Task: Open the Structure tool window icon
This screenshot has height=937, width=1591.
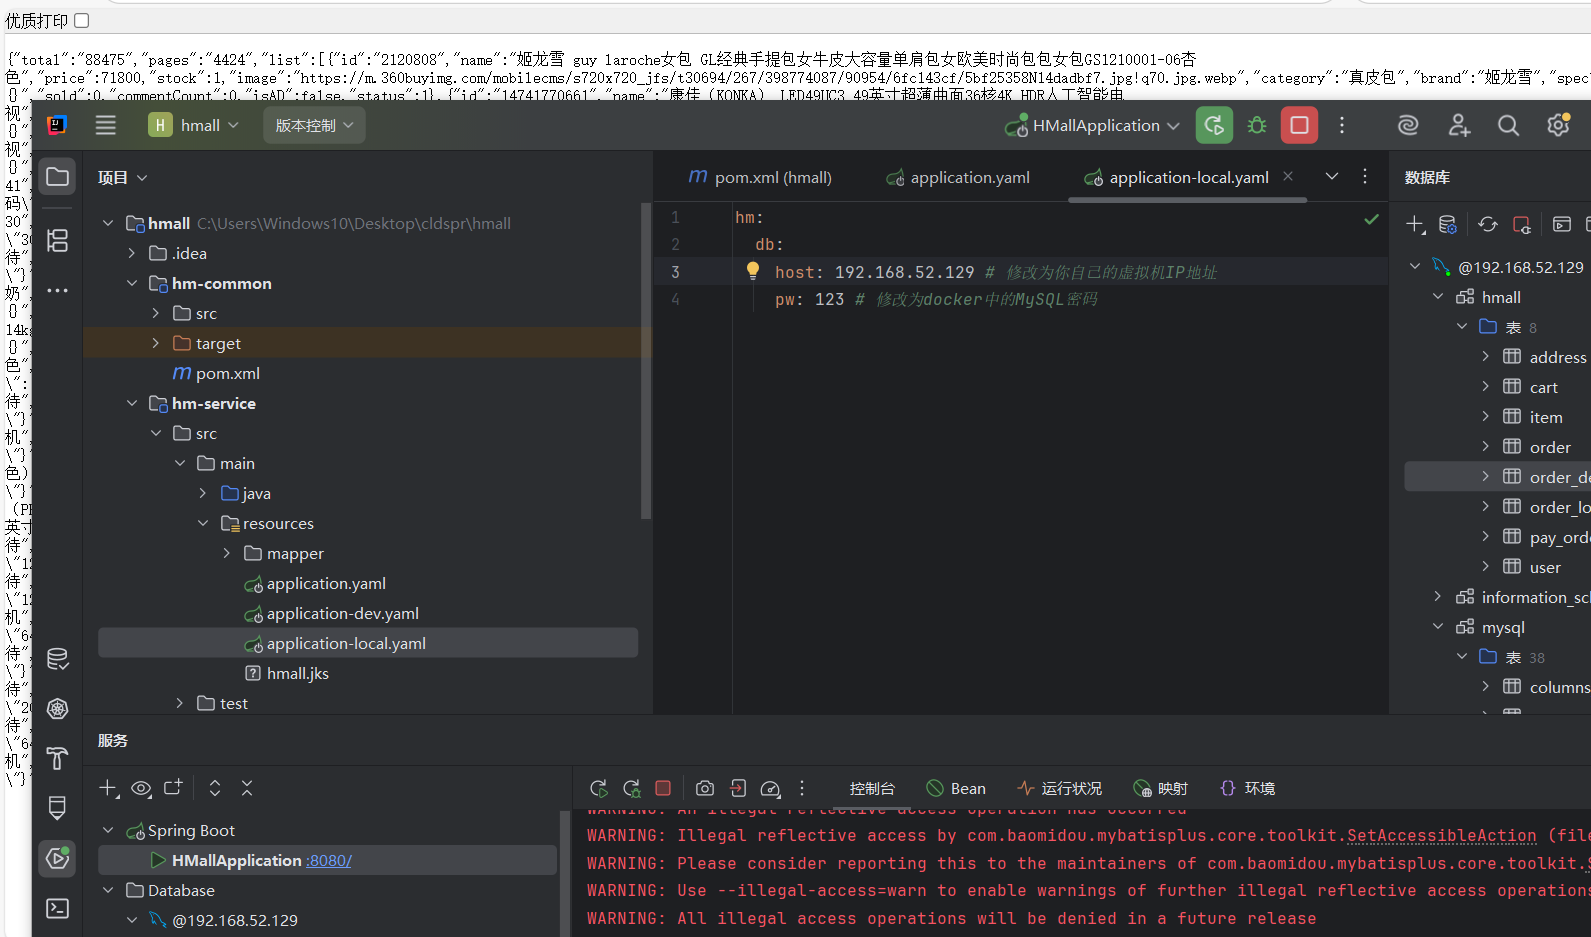Action: pyautogui.click(x=58, y=240)
